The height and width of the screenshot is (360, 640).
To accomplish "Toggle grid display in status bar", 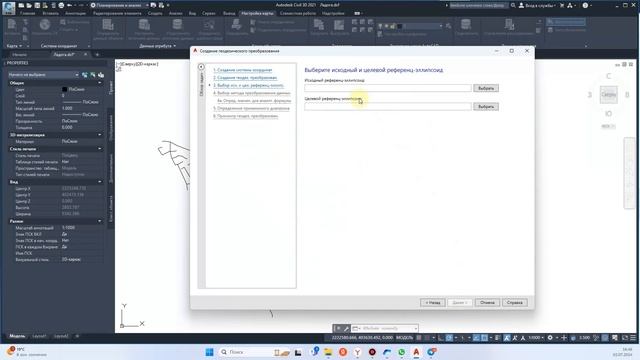I will [419, 338].
